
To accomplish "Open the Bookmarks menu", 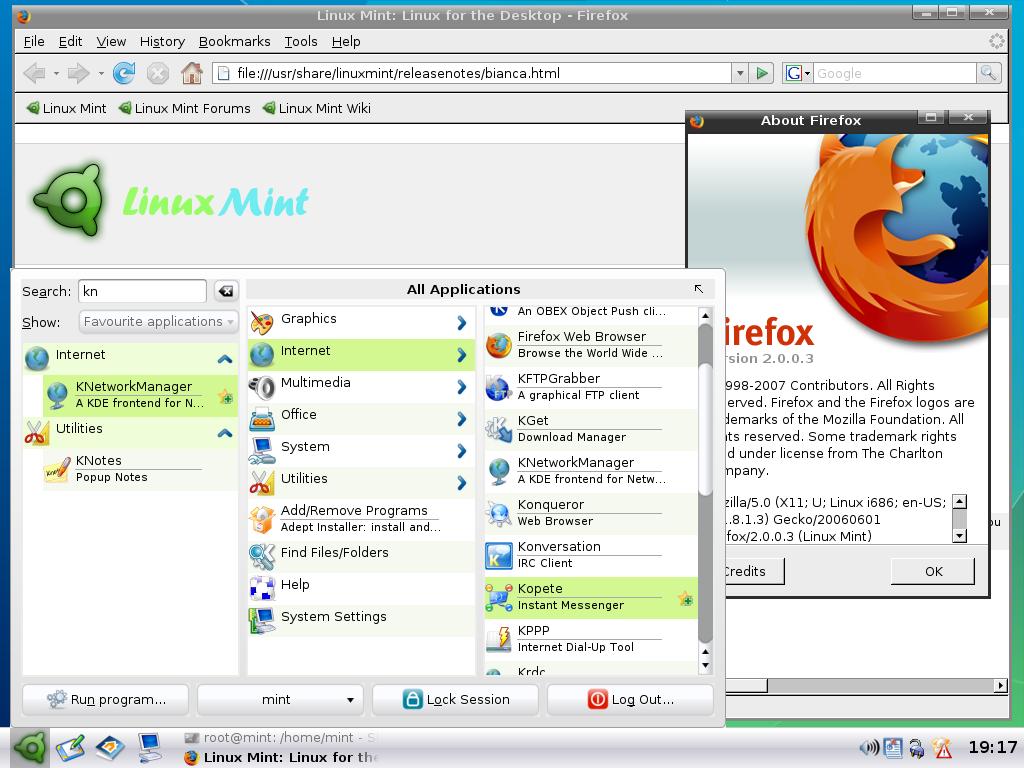I will click(x=234, y=42).
